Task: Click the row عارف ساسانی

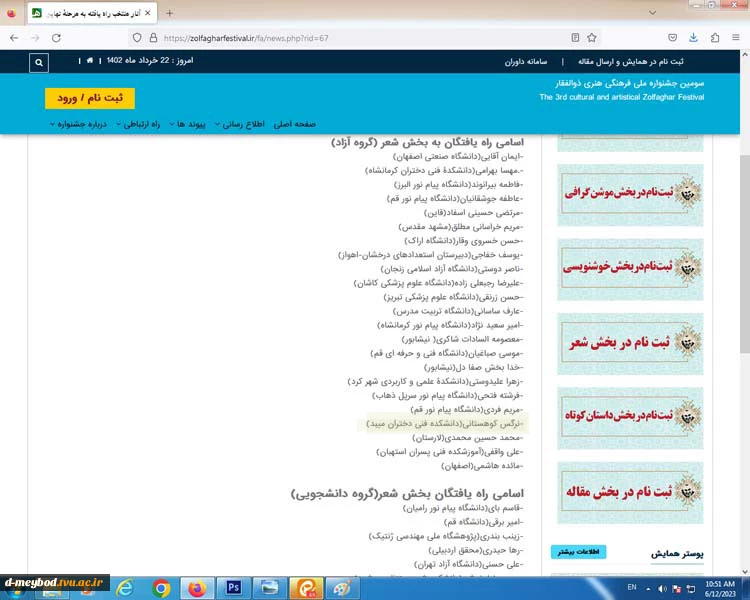Action: [458, 311]
